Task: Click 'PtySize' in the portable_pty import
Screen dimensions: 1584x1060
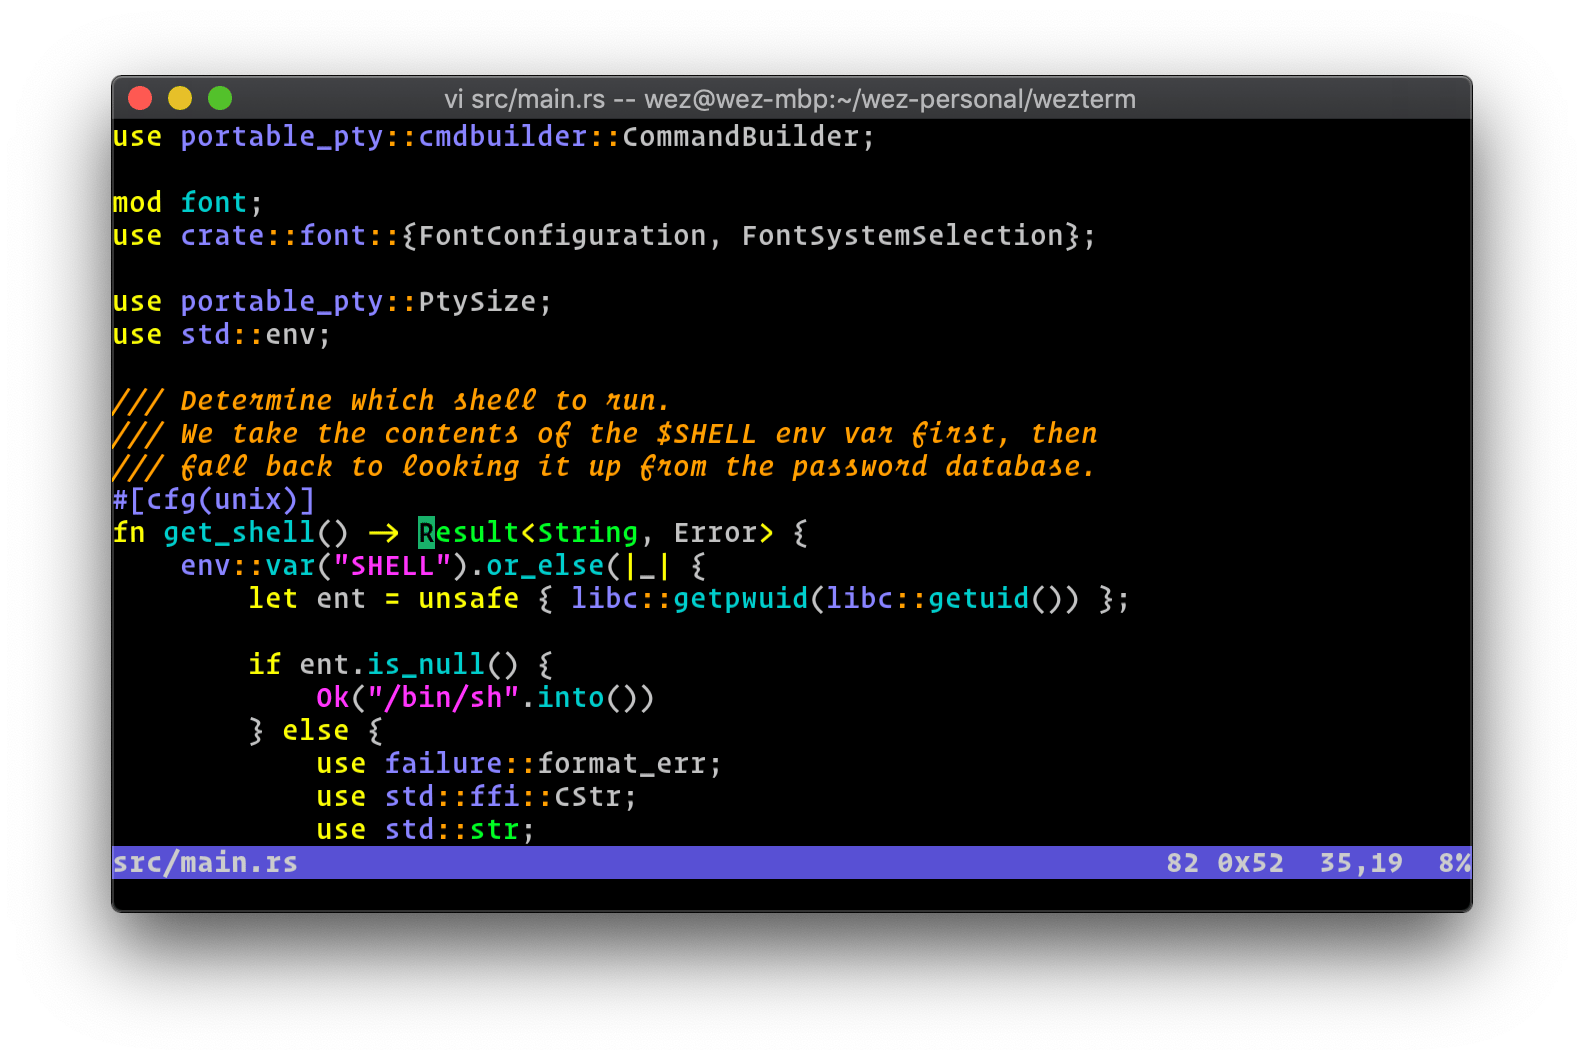Action: pyautogui.click(x=477, y=301)
